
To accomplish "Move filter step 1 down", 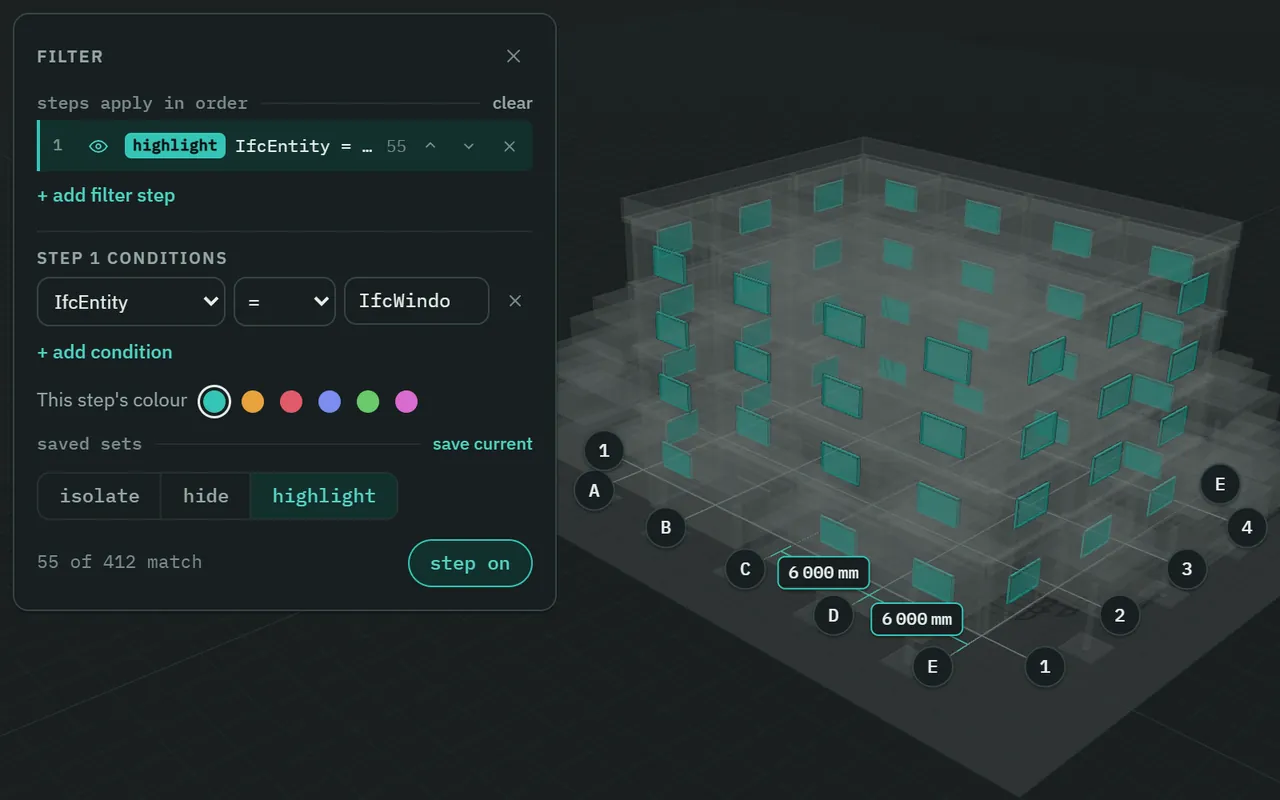I will pos(468,146).
